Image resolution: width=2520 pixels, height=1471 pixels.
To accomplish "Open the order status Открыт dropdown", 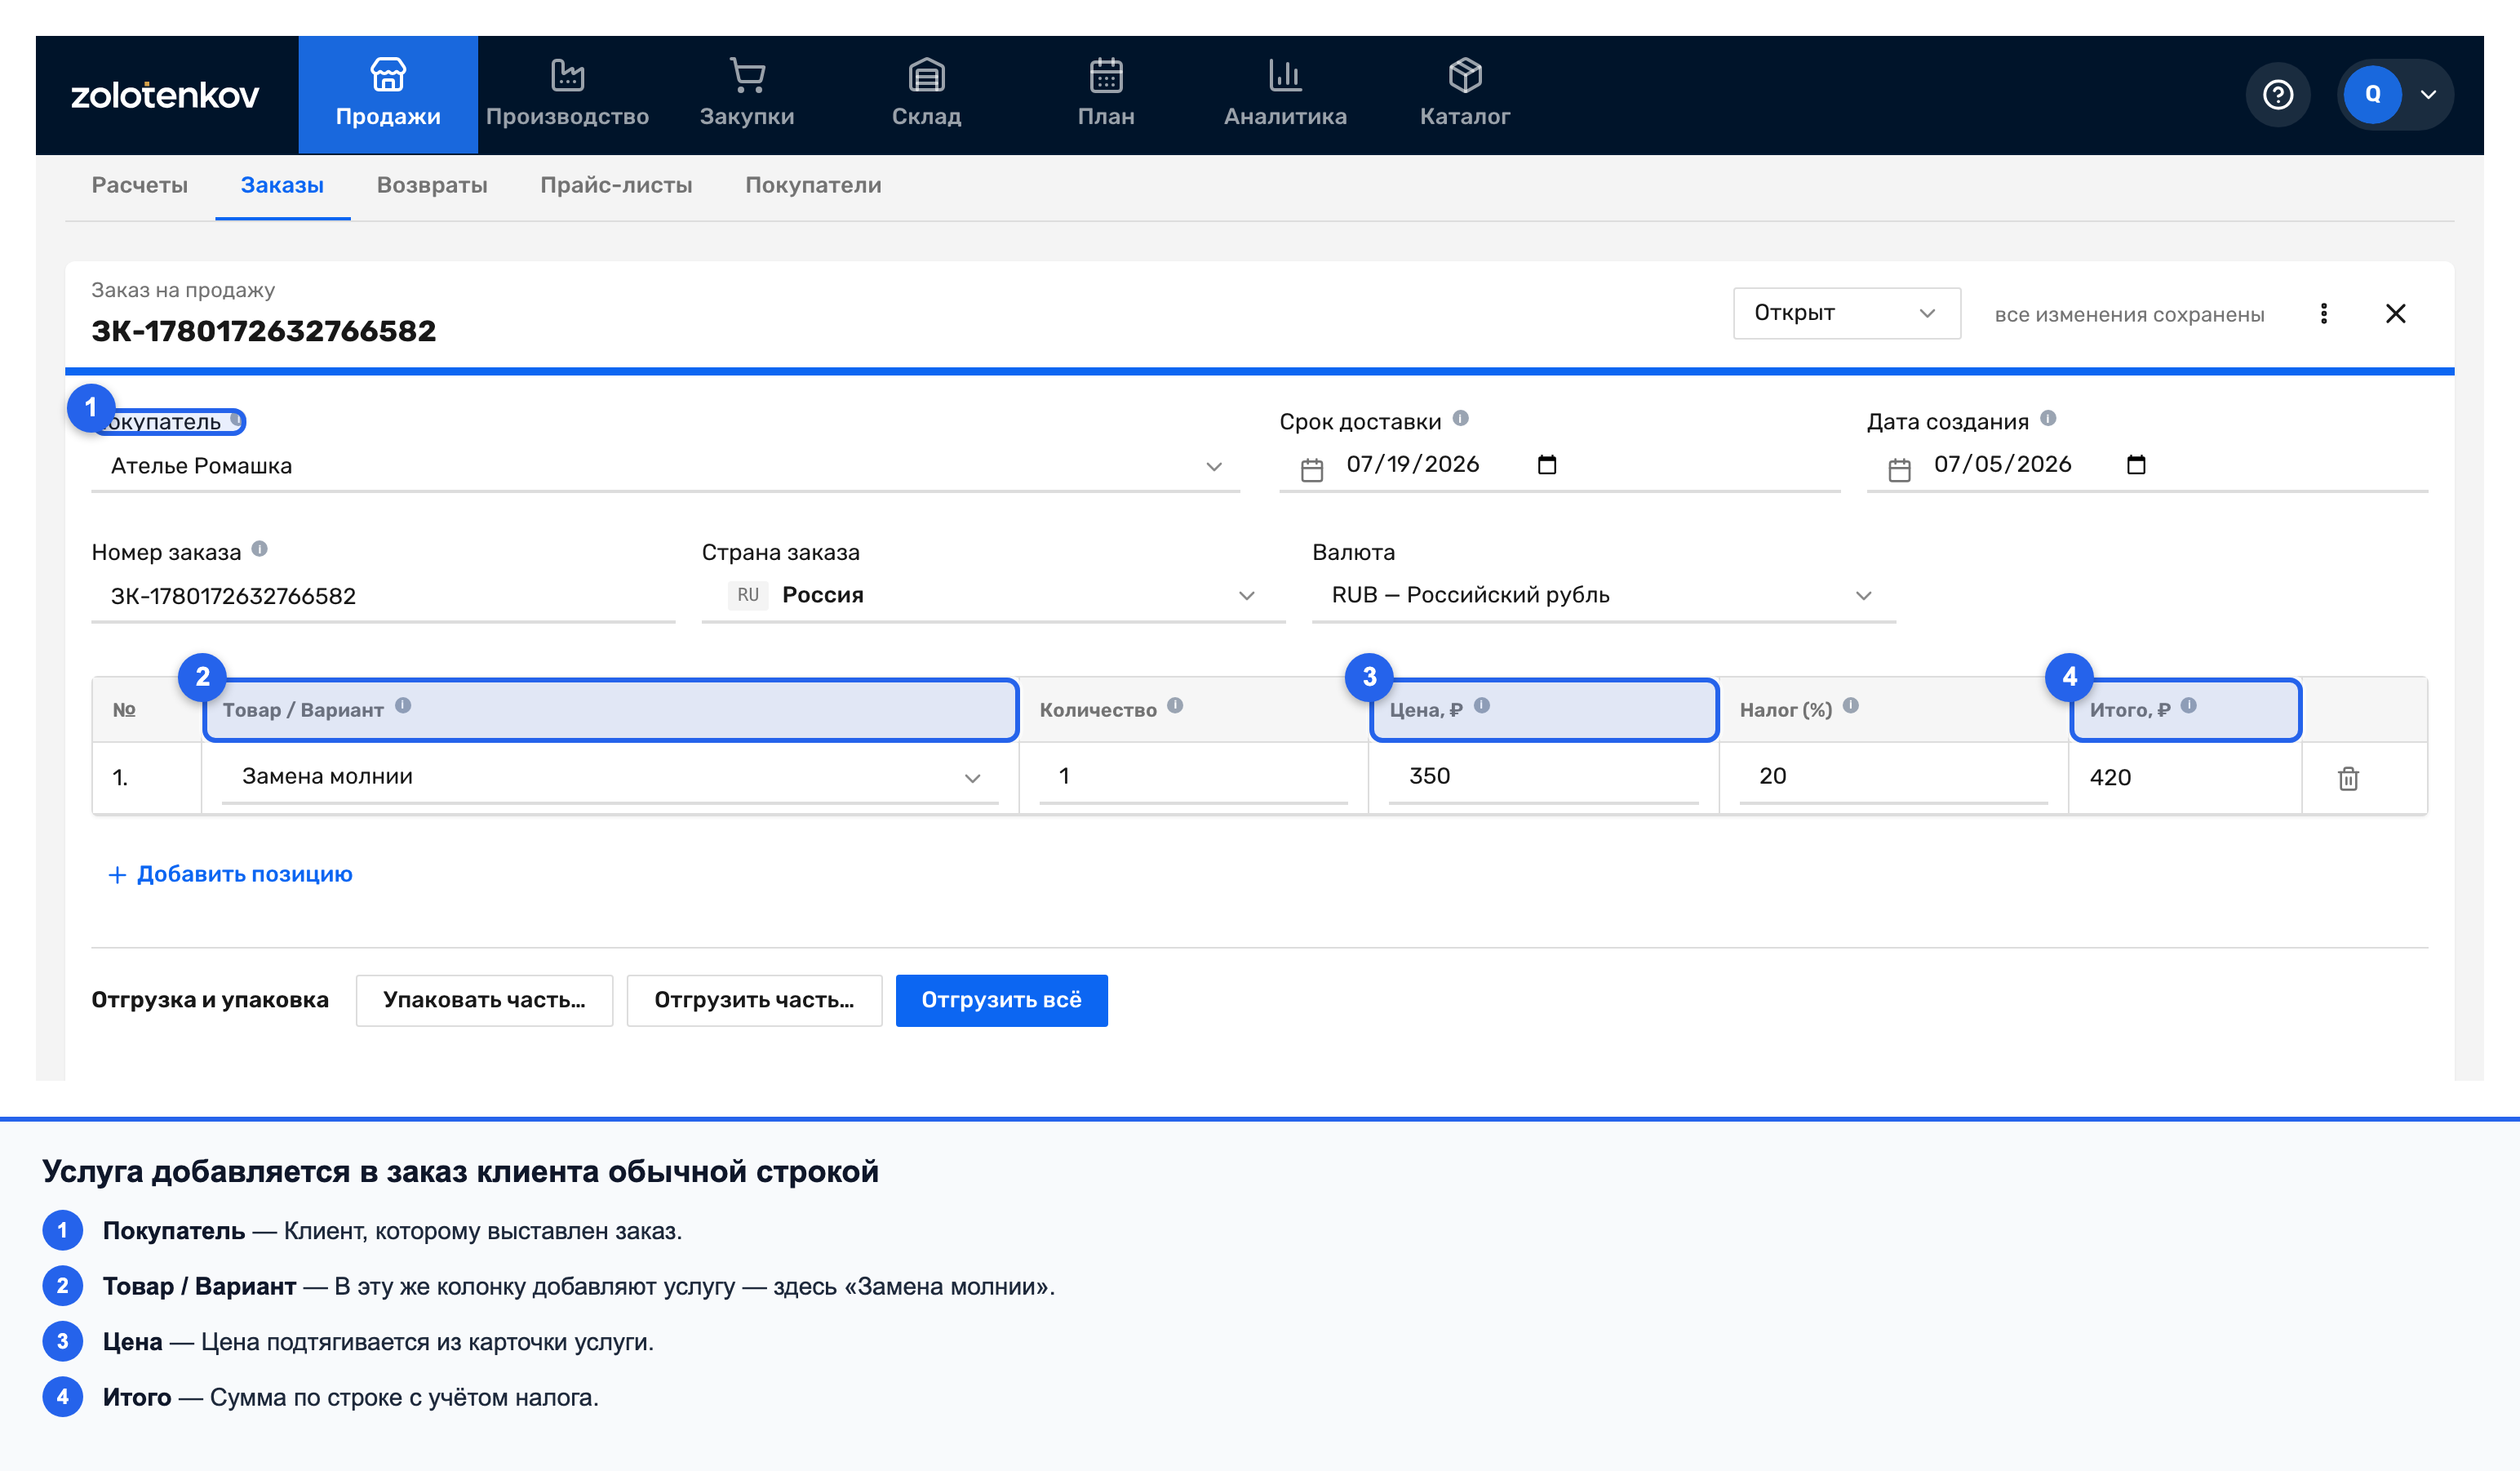I will click(x=1846, y=313).
